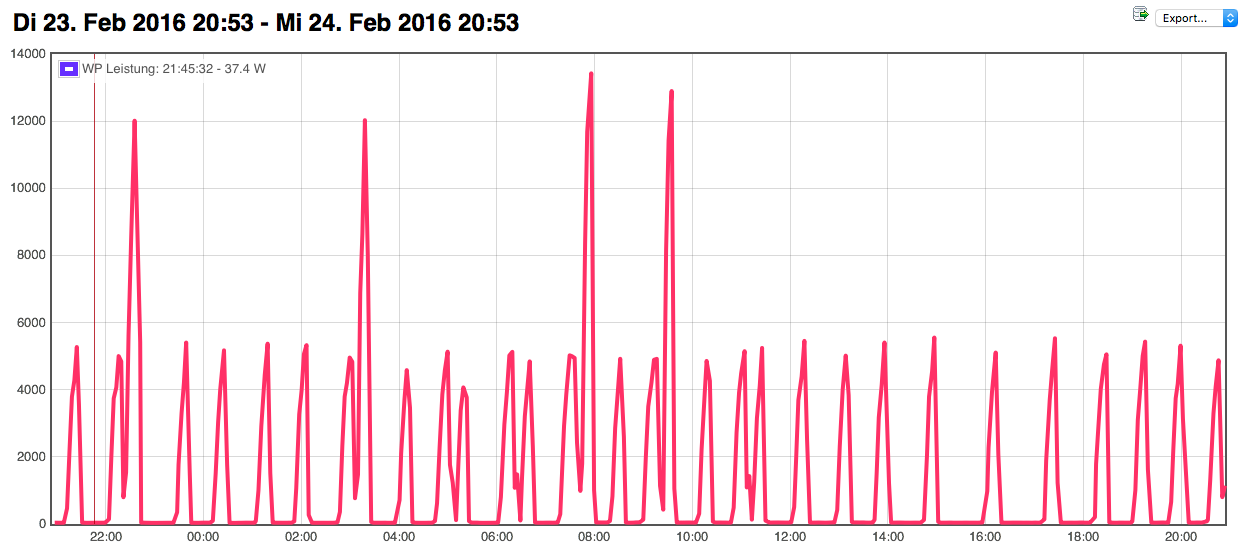Click the export data icon beside Export
The image size is (1242, 552).
tap(1140, 14)
